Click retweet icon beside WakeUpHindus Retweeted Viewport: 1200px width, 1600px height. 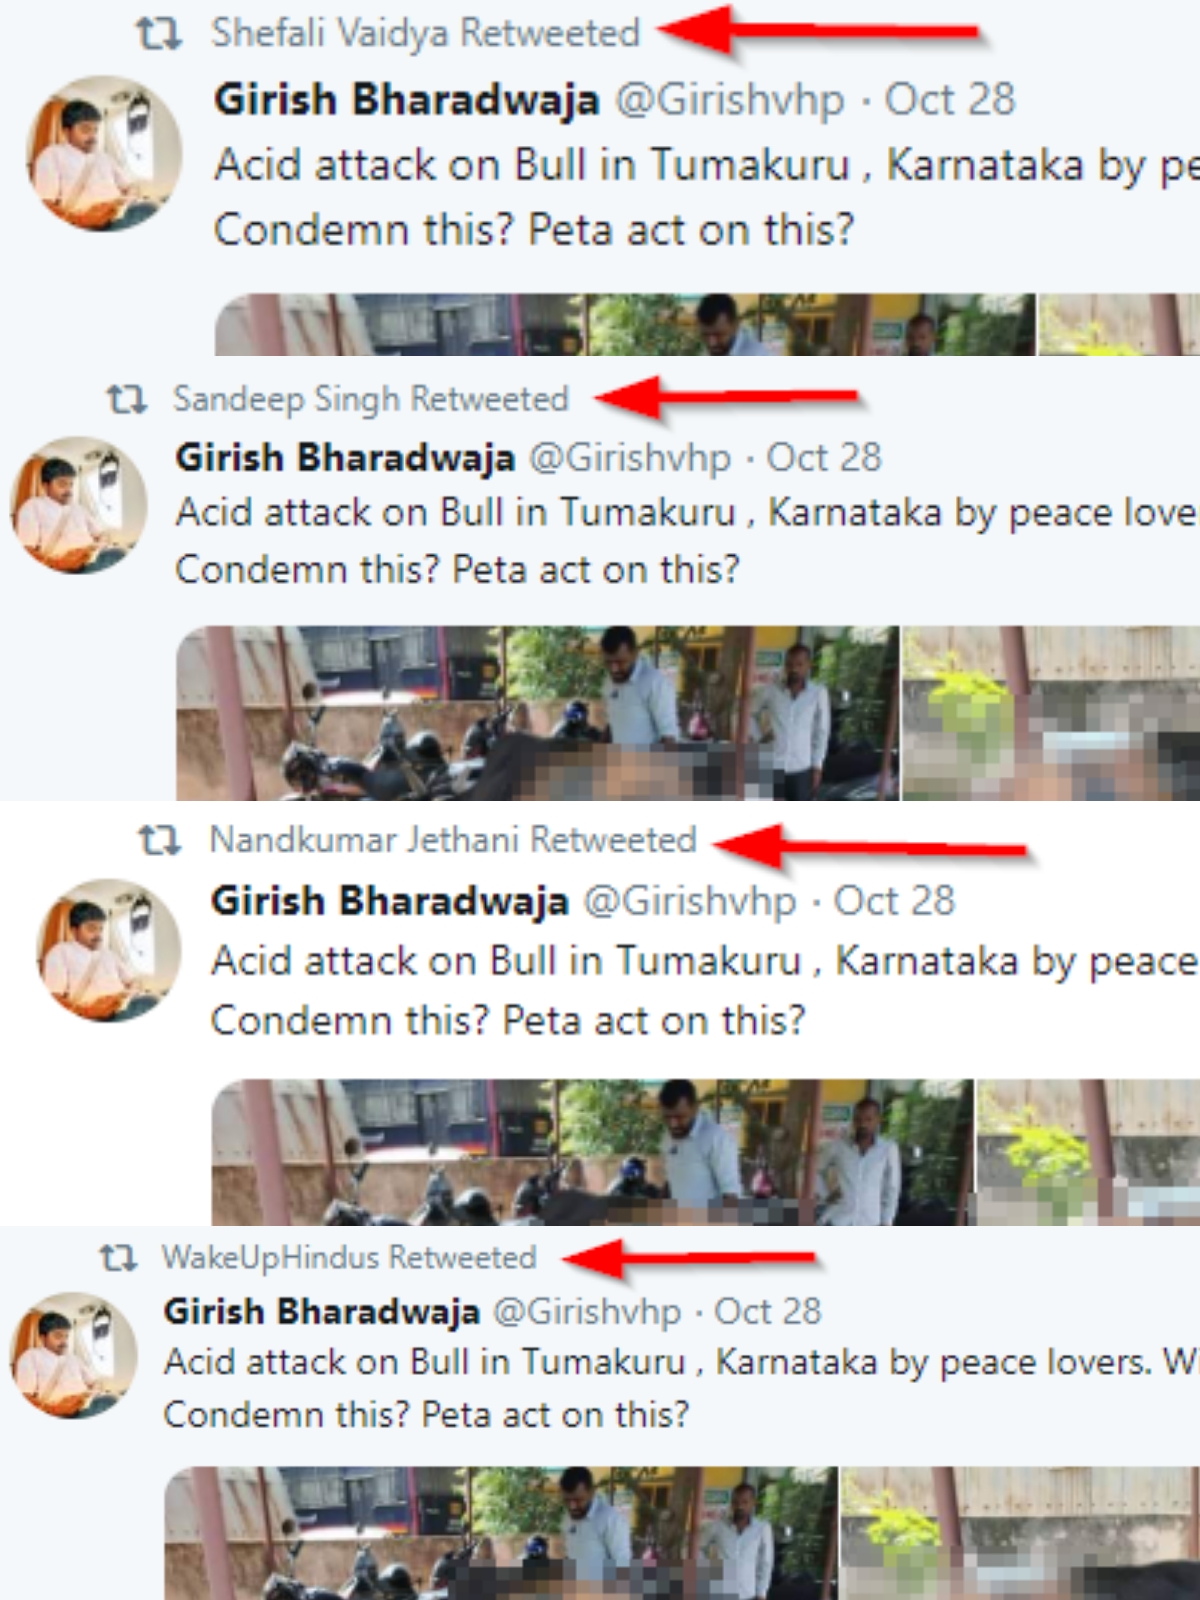(119, 1257)
